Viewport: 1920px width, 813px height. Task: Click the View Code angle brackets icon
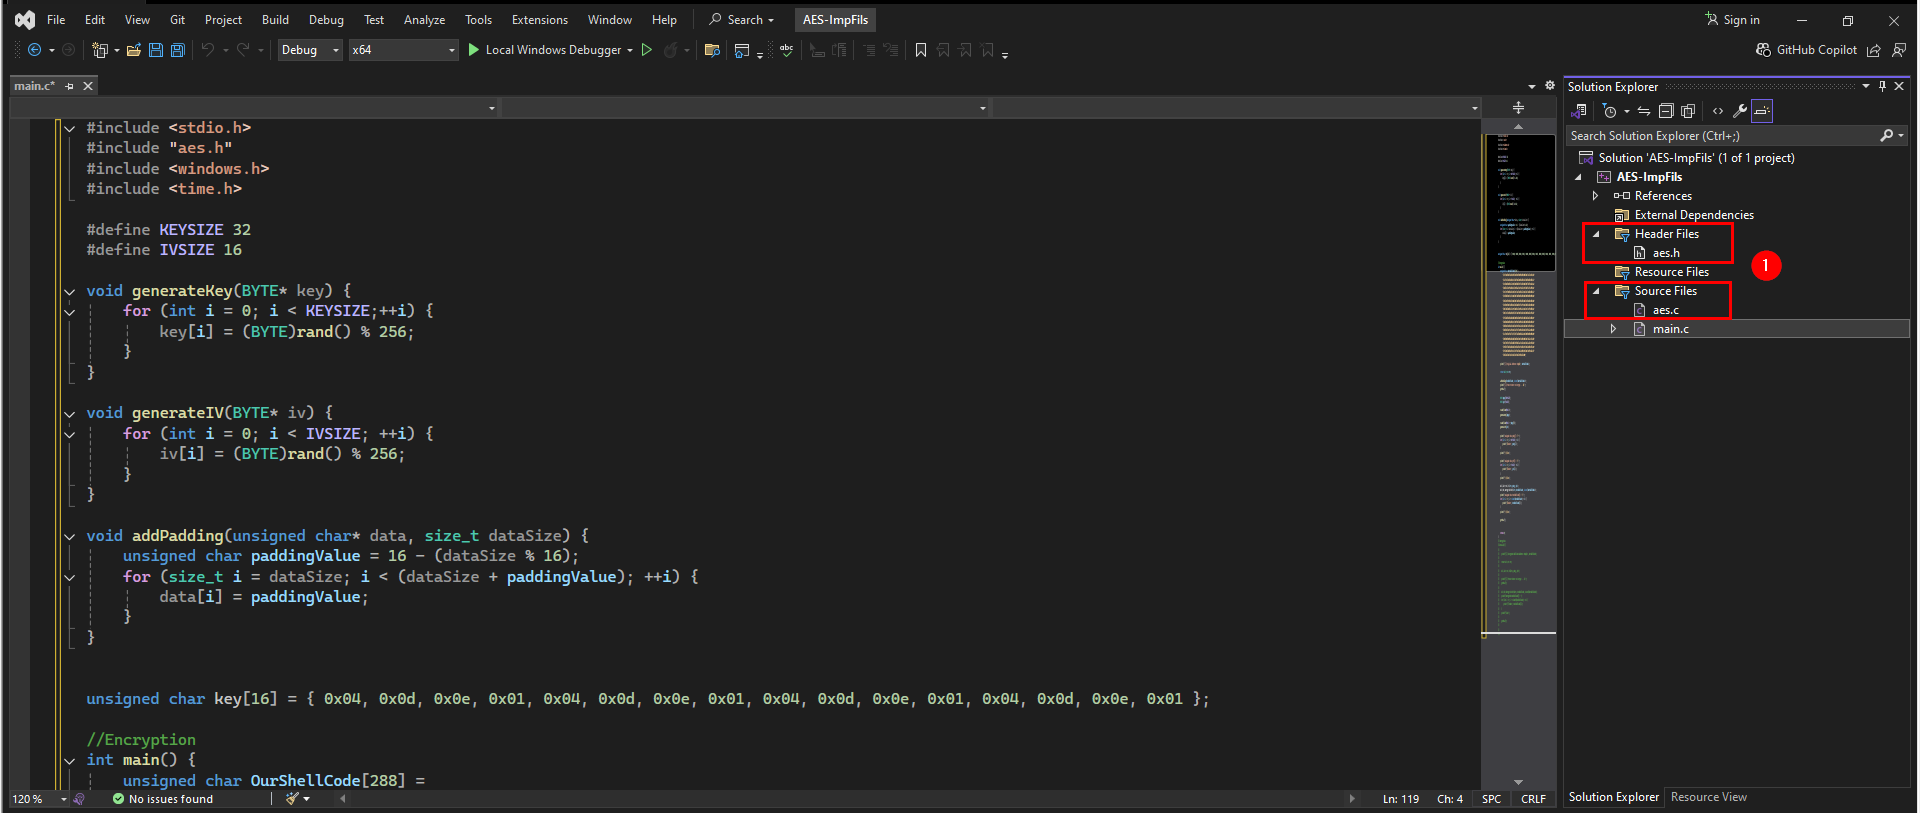(x=1718, y=111)
